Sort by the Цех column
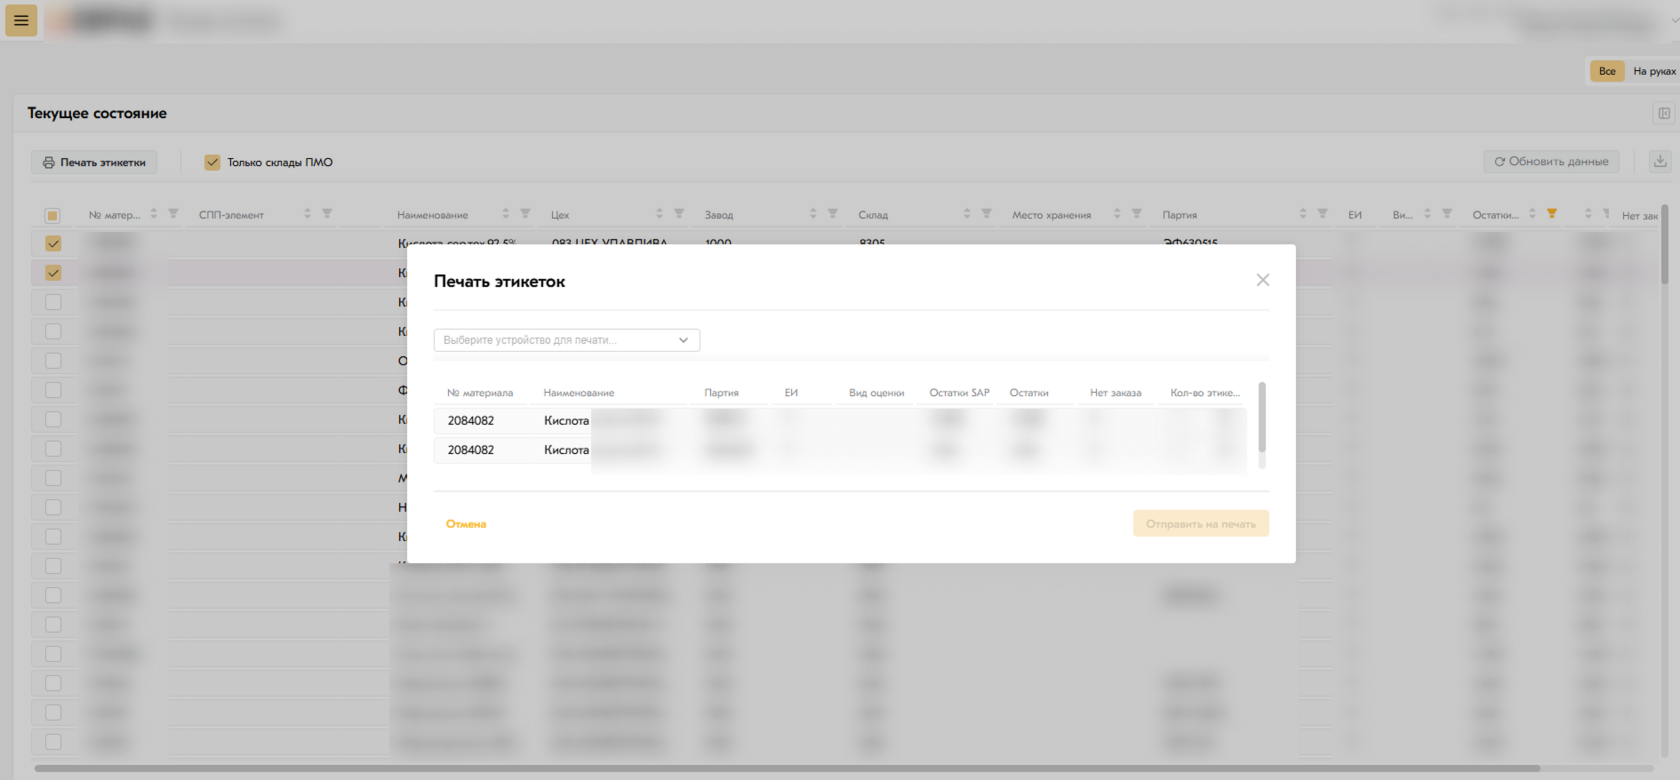1680x780 pixels. [659, 214]
